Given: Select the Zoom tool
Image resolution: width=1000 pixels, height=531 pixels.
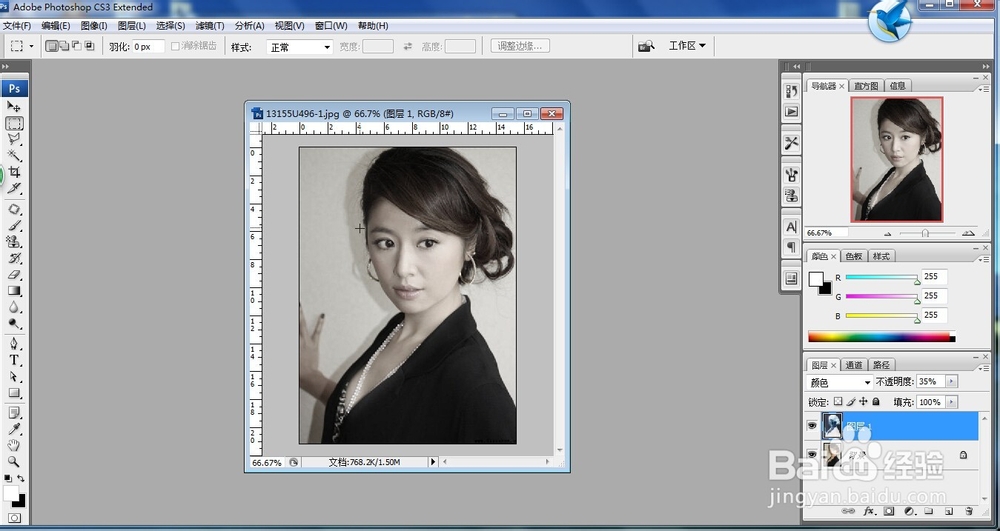Looking at the screenshot, I should coord(14,462).
